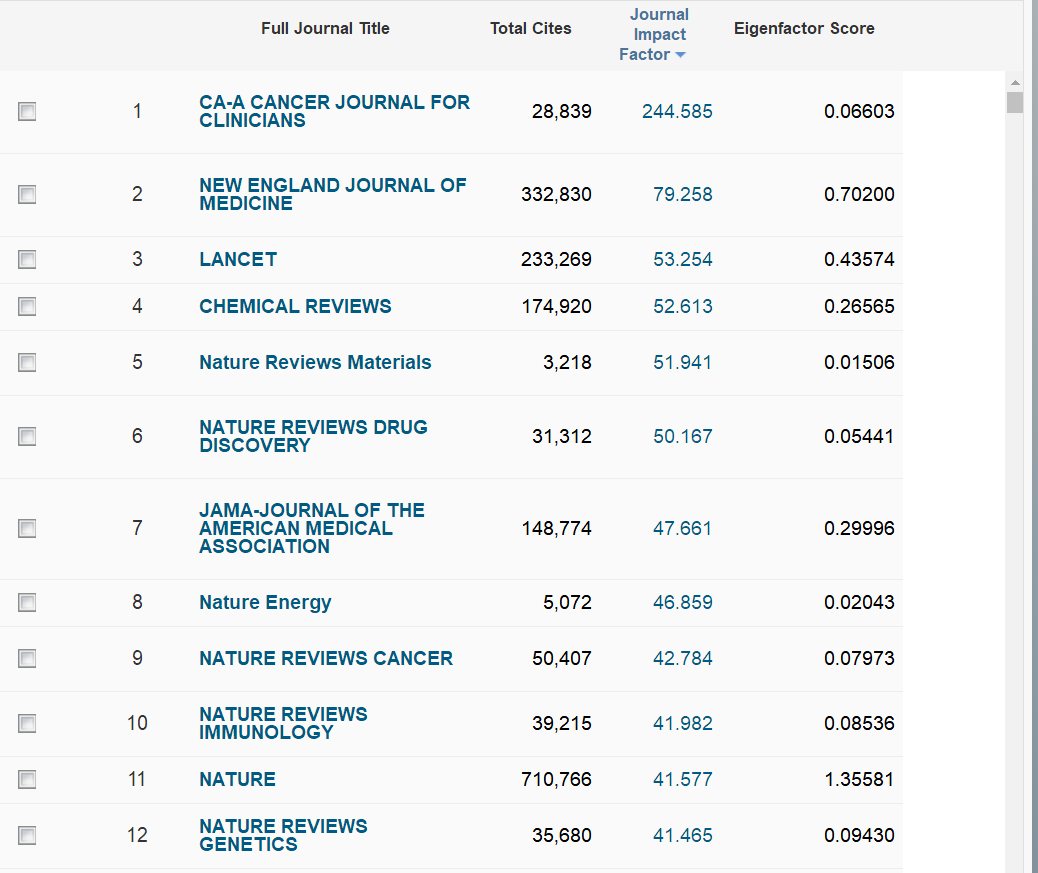Click the sort arrow beside Factor
The image size is (1038, 873).
tap(680, 55)
